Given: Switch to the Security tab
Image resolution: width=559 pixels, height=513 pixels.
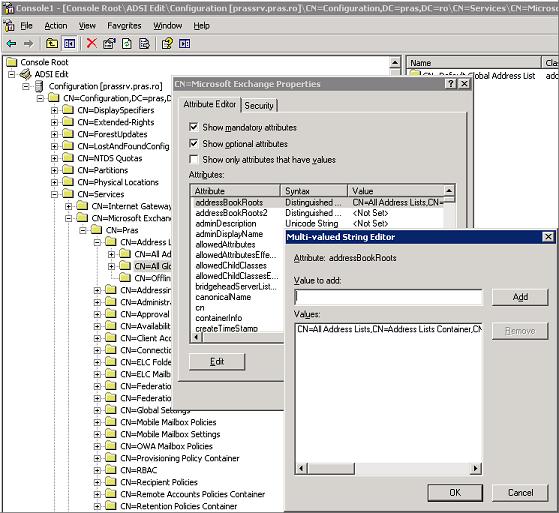Looking at the screenshot, I should click(x=259, y=106).
